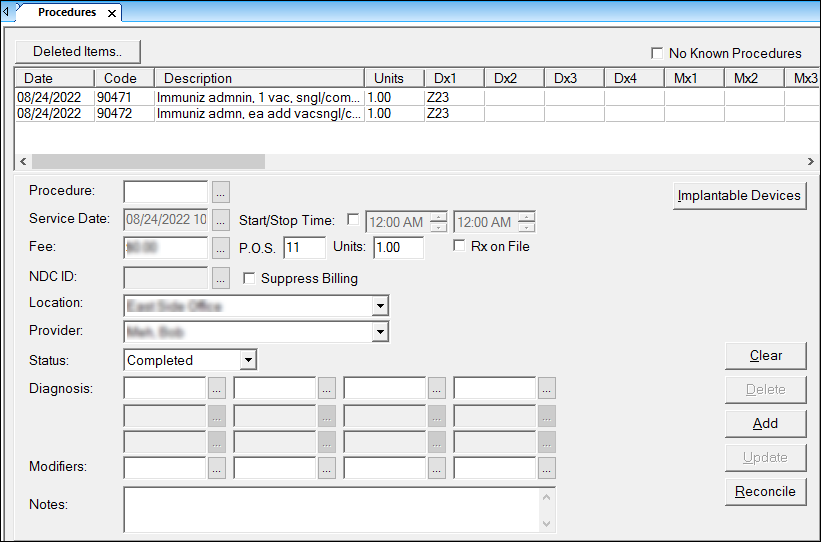Sort by the Date column header
821x542 pixels.
click(x=54, y=78)
